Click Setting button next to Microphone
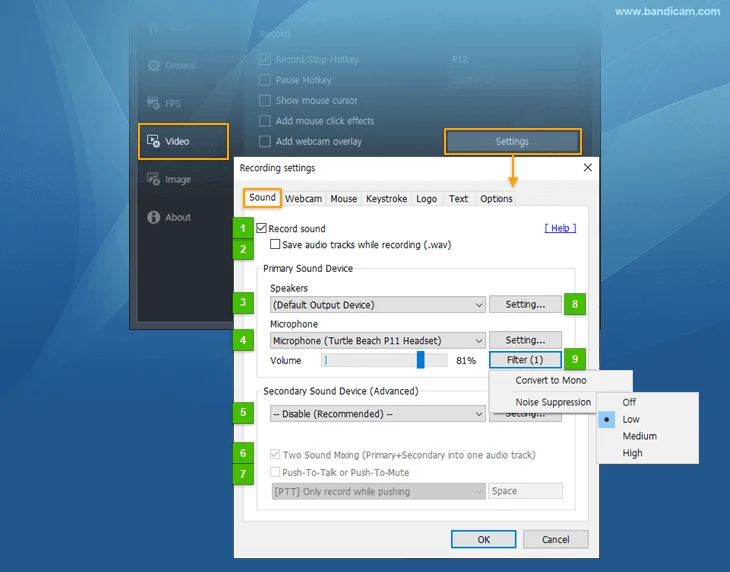The image size is (730, 572). tap(525, 340)
